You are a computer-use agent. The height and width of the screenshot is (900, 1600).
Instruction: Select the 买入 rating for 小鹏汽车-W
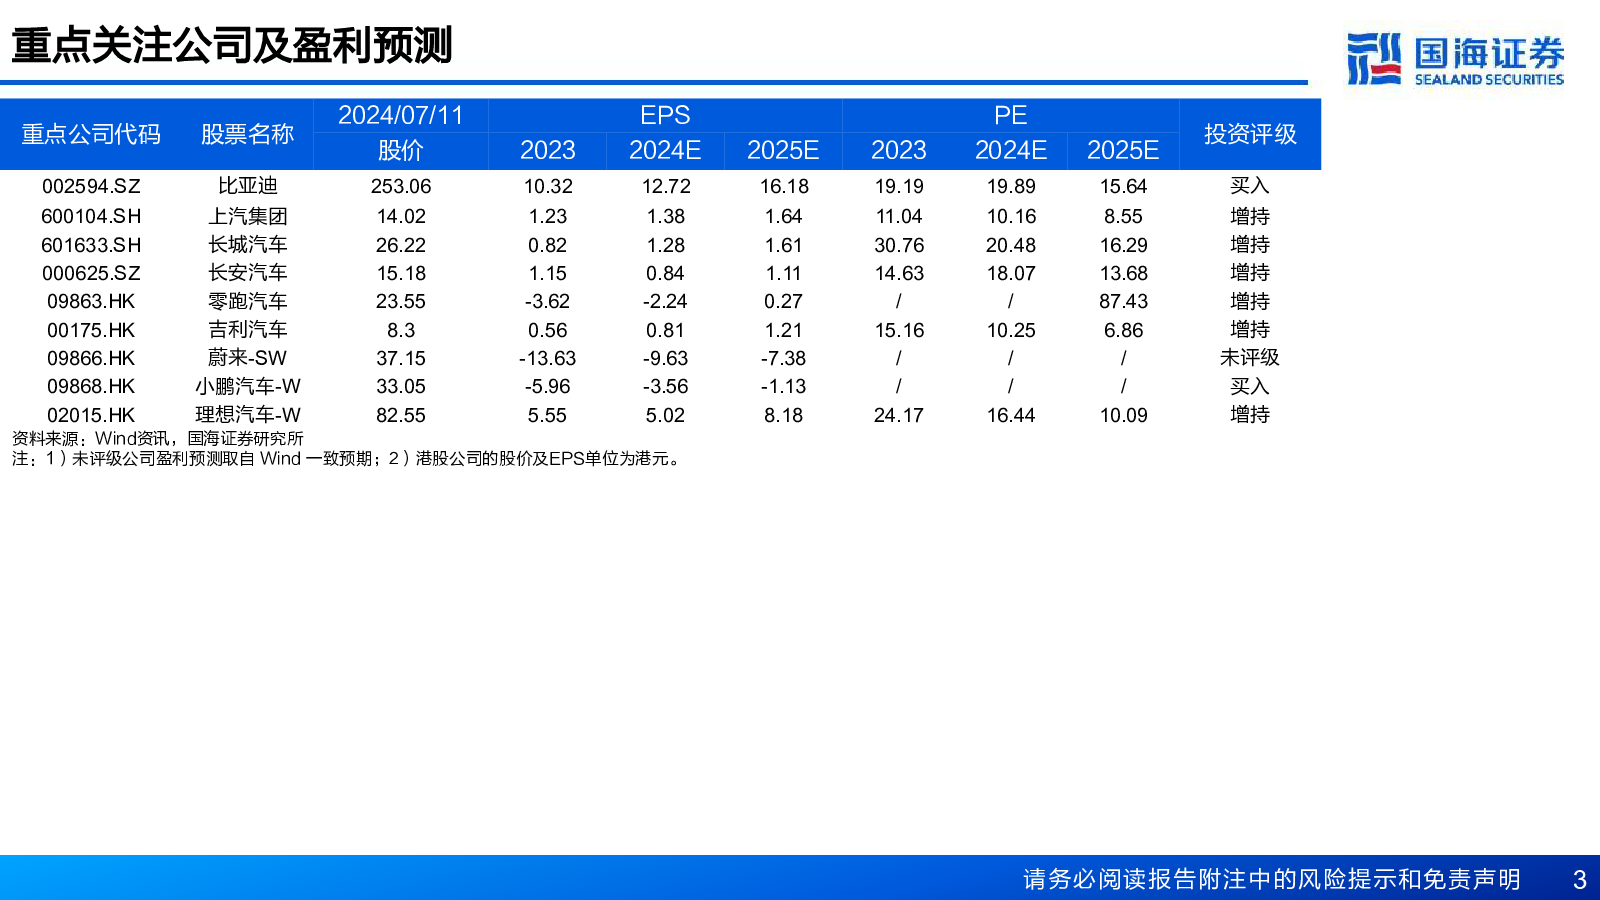coord(1250,386)
